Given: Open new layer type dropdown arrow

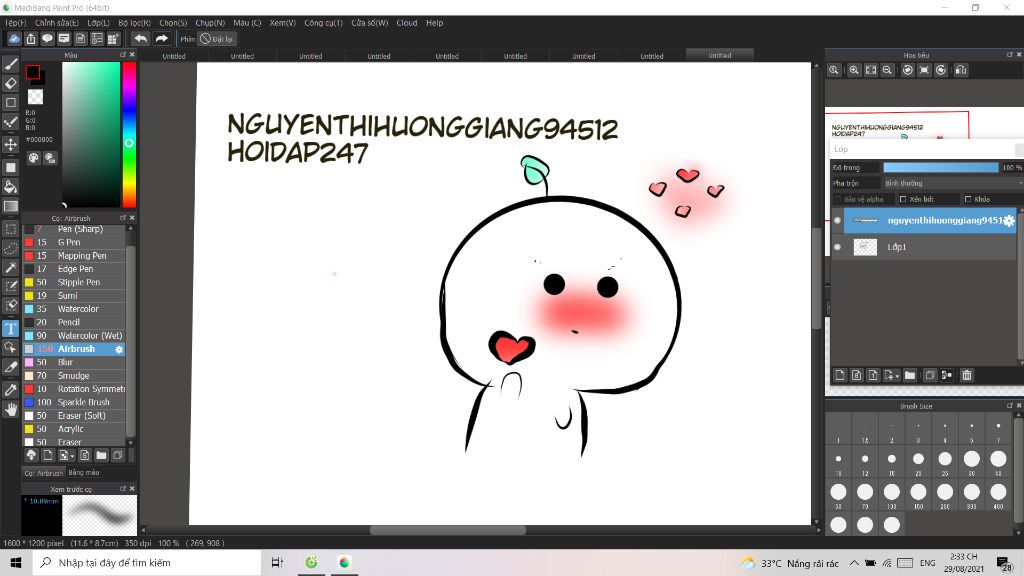Looking at the screenshot, I should (897, 376).
